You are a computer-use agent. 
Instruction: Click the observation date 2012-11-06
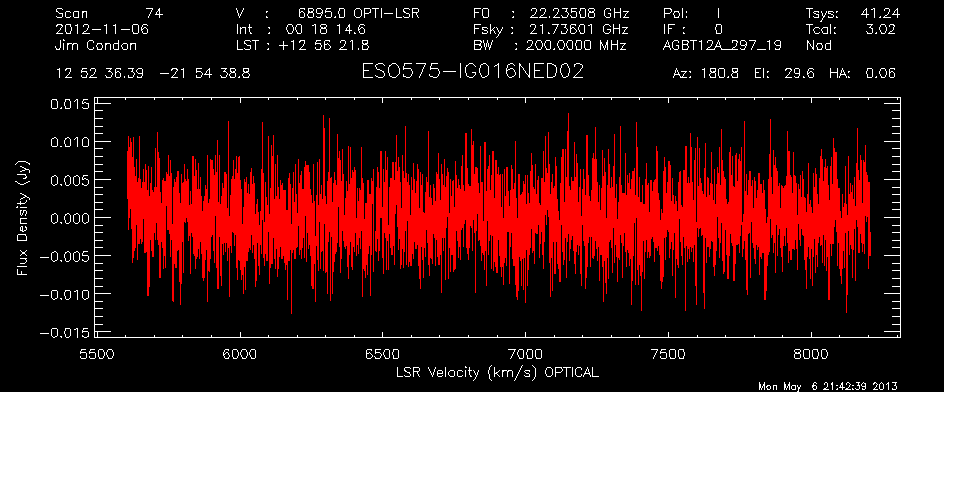[102, 29]
